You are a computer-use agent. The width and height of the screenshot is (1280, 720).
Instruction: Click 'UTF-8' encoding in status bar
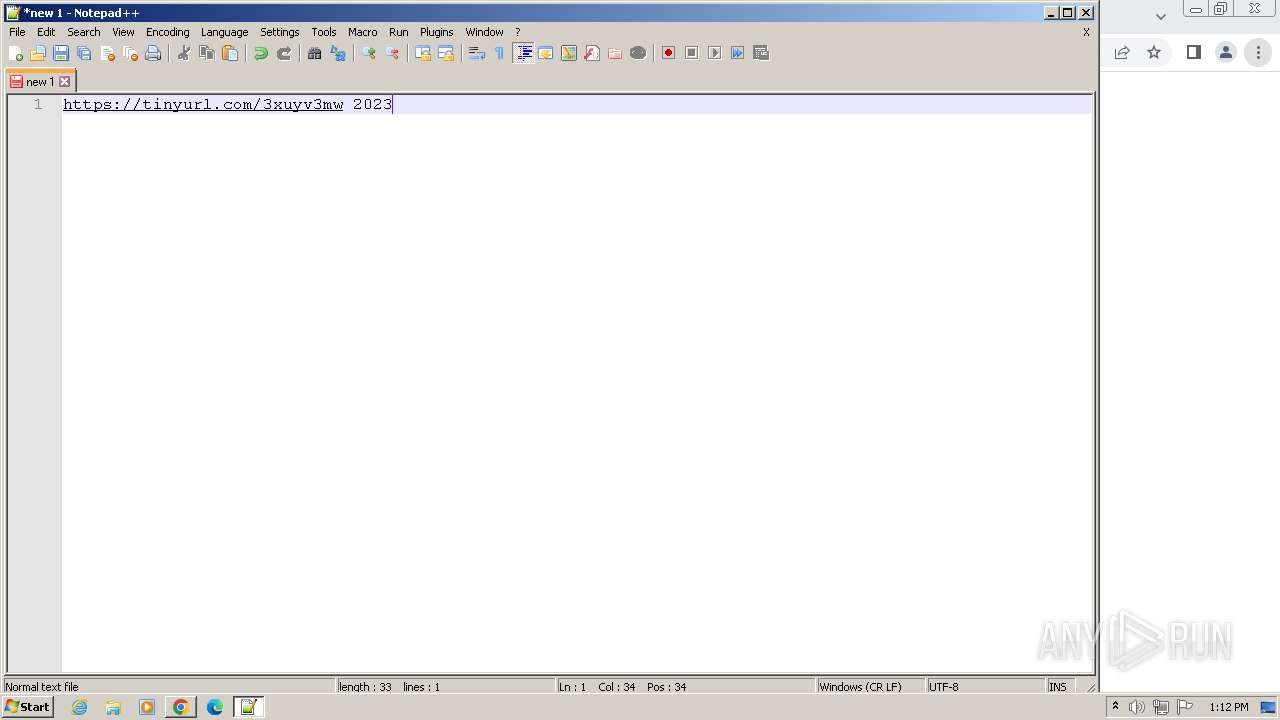944,687
